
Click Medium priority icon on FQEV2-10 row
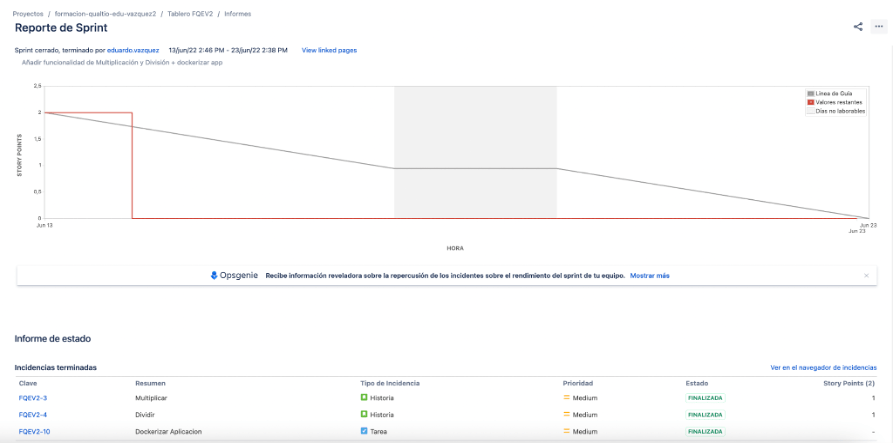(566, 432)
